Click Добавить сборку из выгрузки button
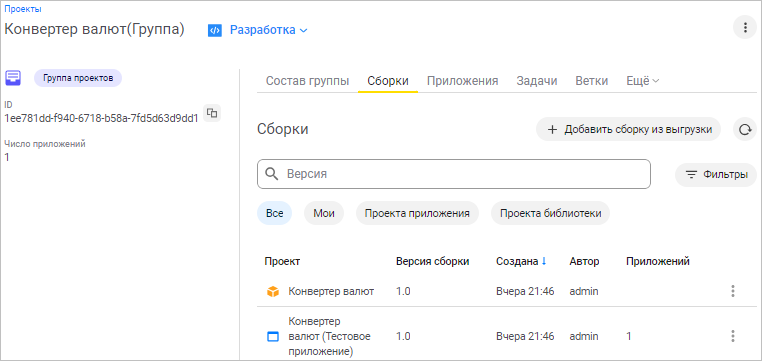 point(628,129)
